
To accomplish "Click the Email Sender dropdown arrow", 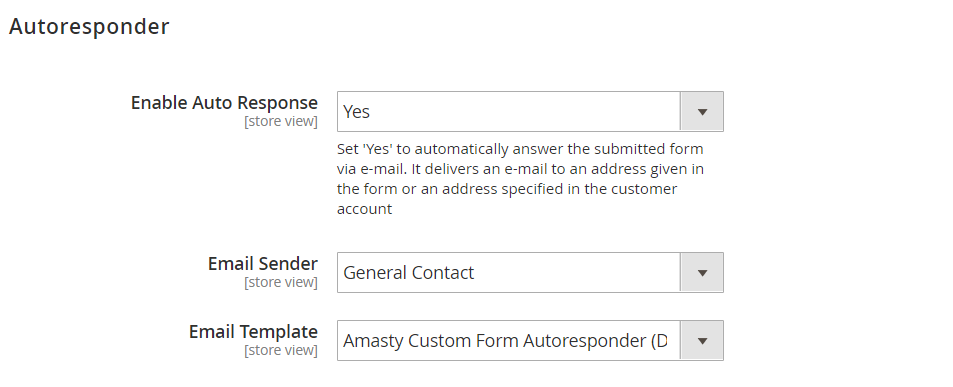I will pos(702,273).
